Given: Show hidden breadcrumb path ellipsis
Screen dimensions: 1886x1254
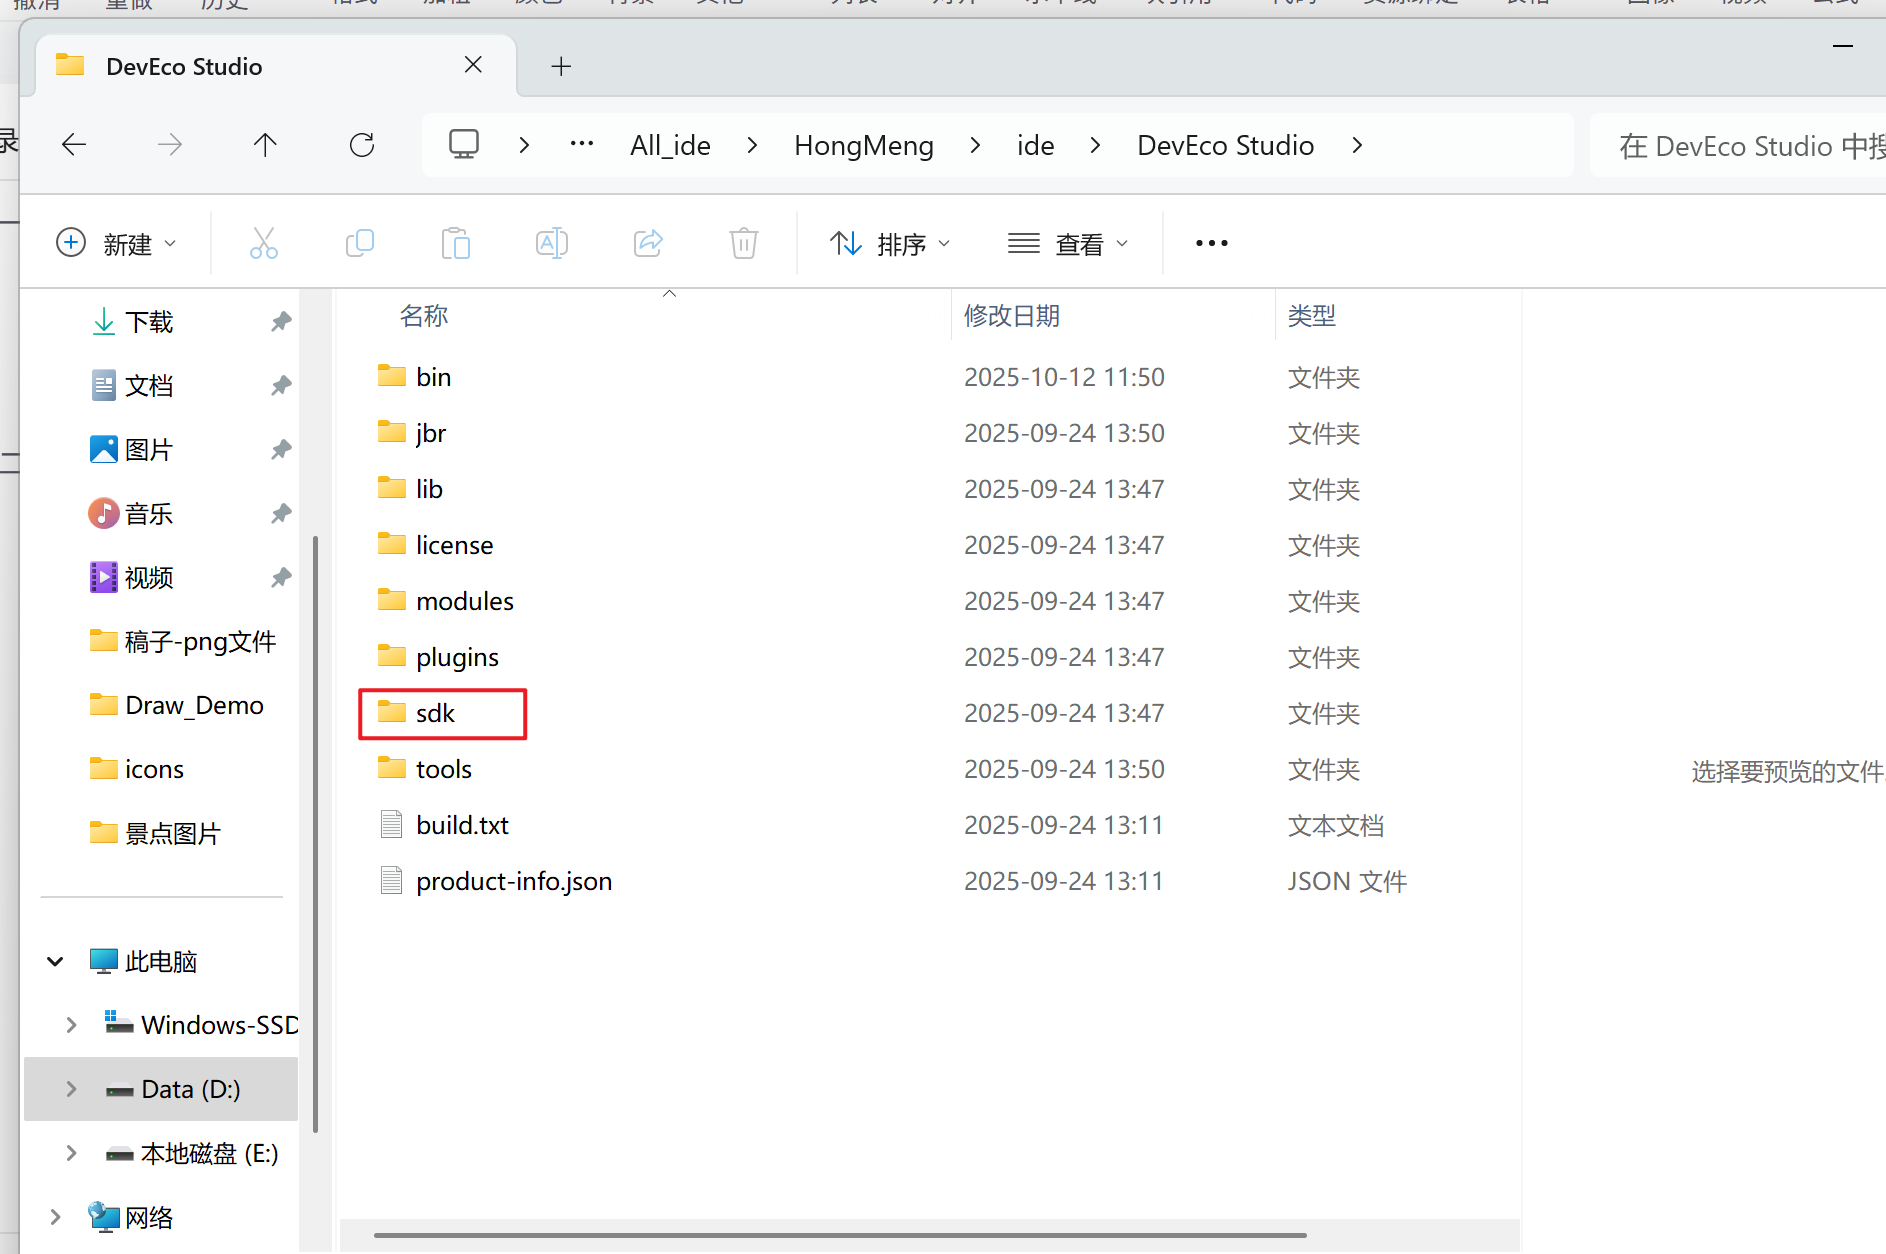Looking at the screenshot, I should click(582, 144).
